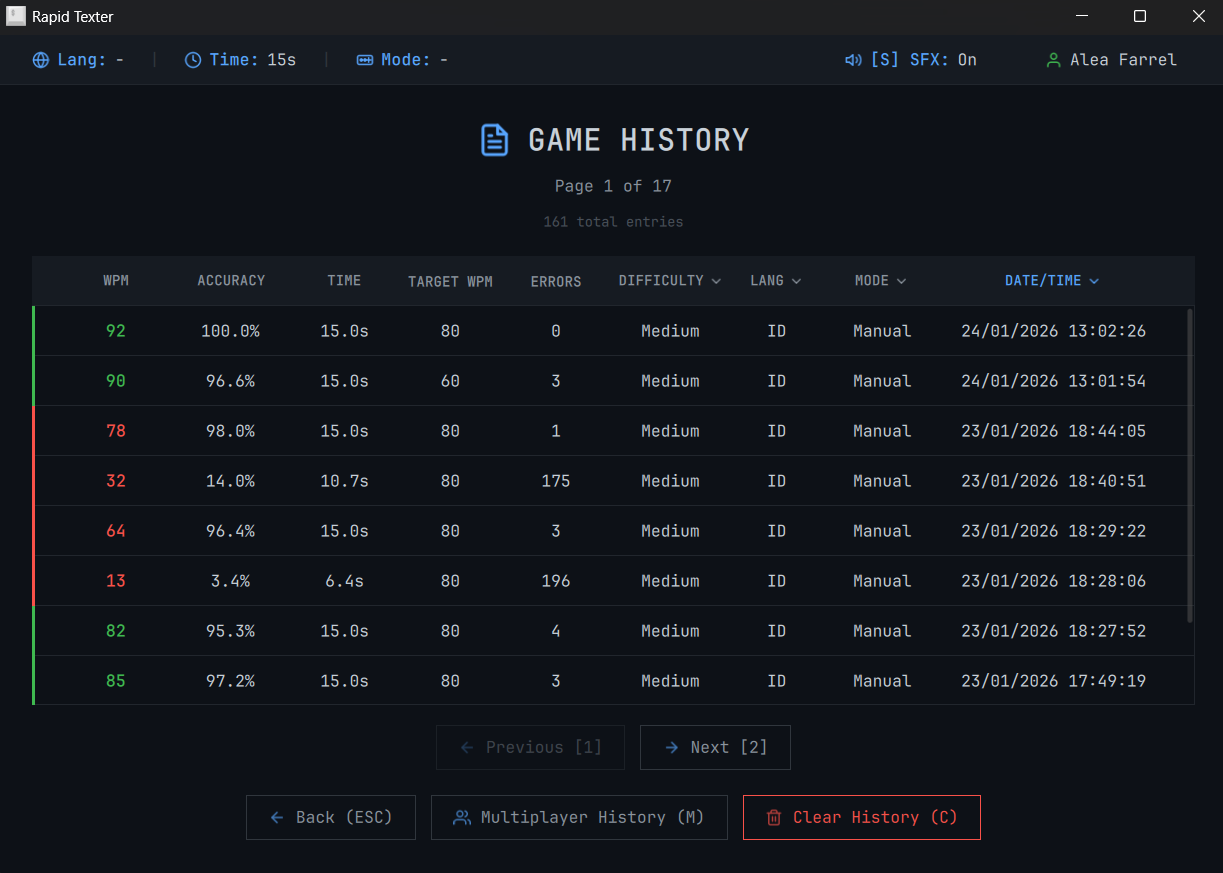
Task: Click the date 23/01/2026 18:27:52
Action: (x=1053, y=631)
